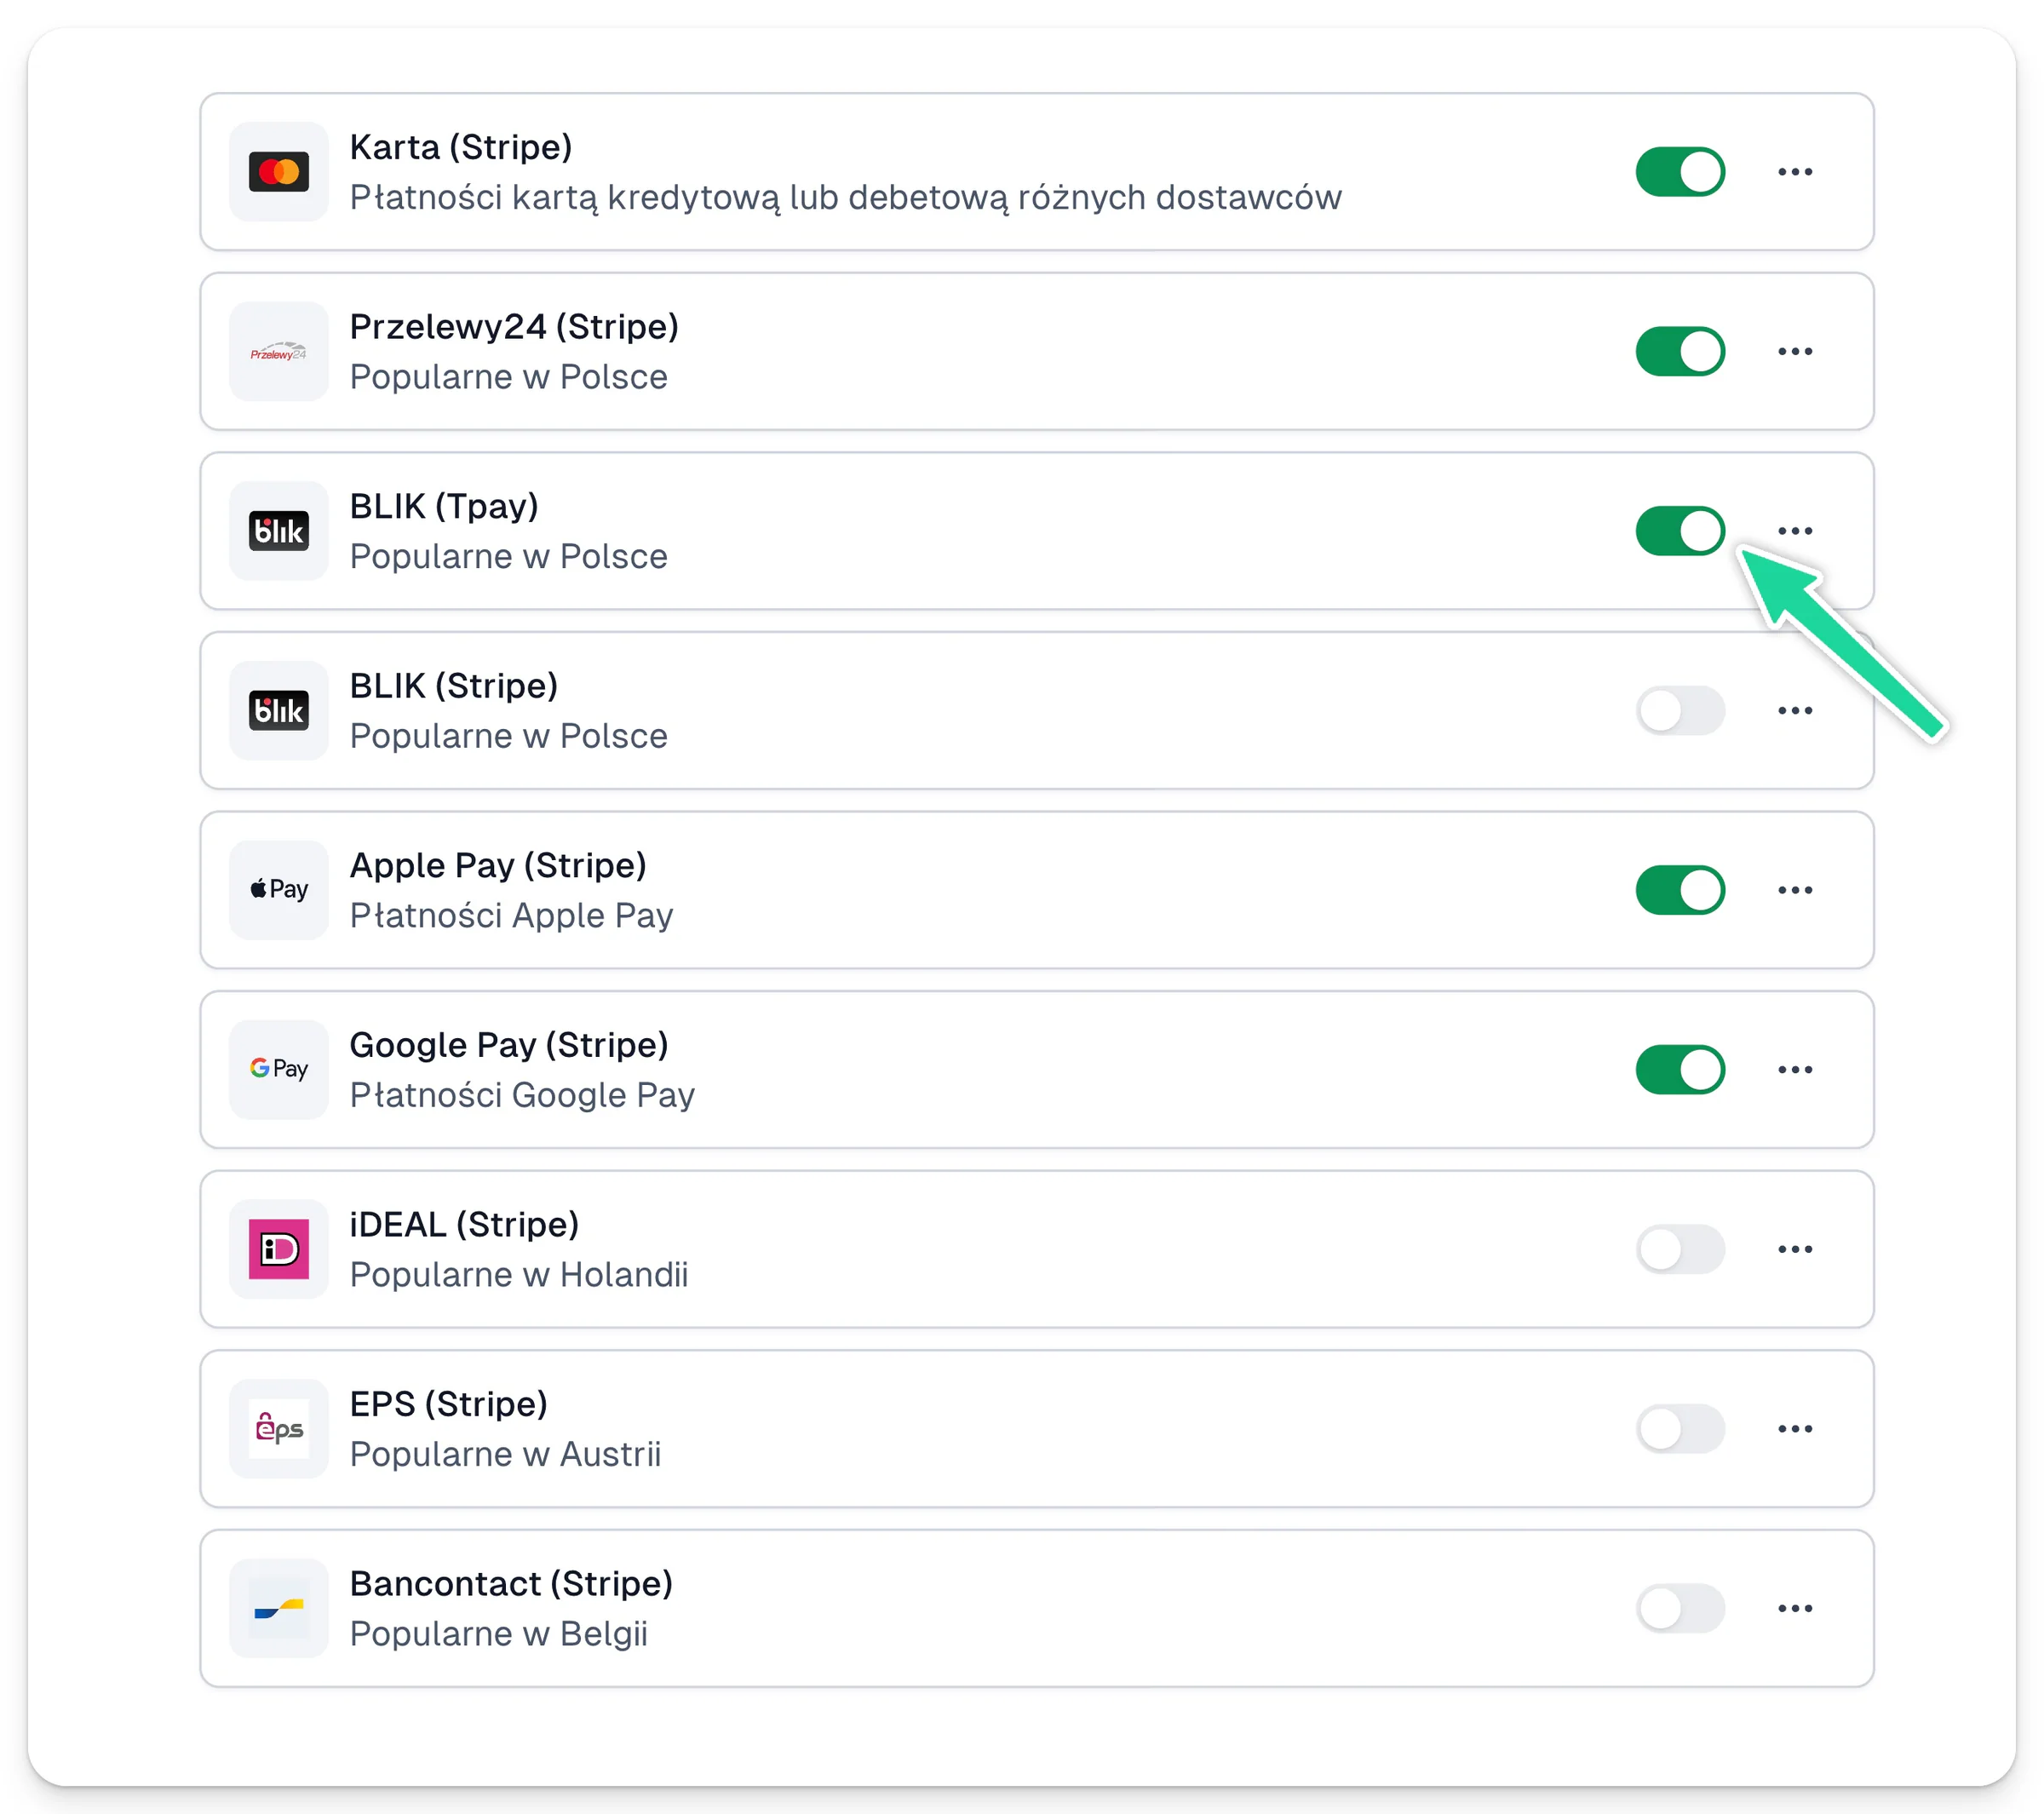Enable iDEAL (Stripe) payment switch
Screen dimensions: 2044x1814
(1680, 1249)
